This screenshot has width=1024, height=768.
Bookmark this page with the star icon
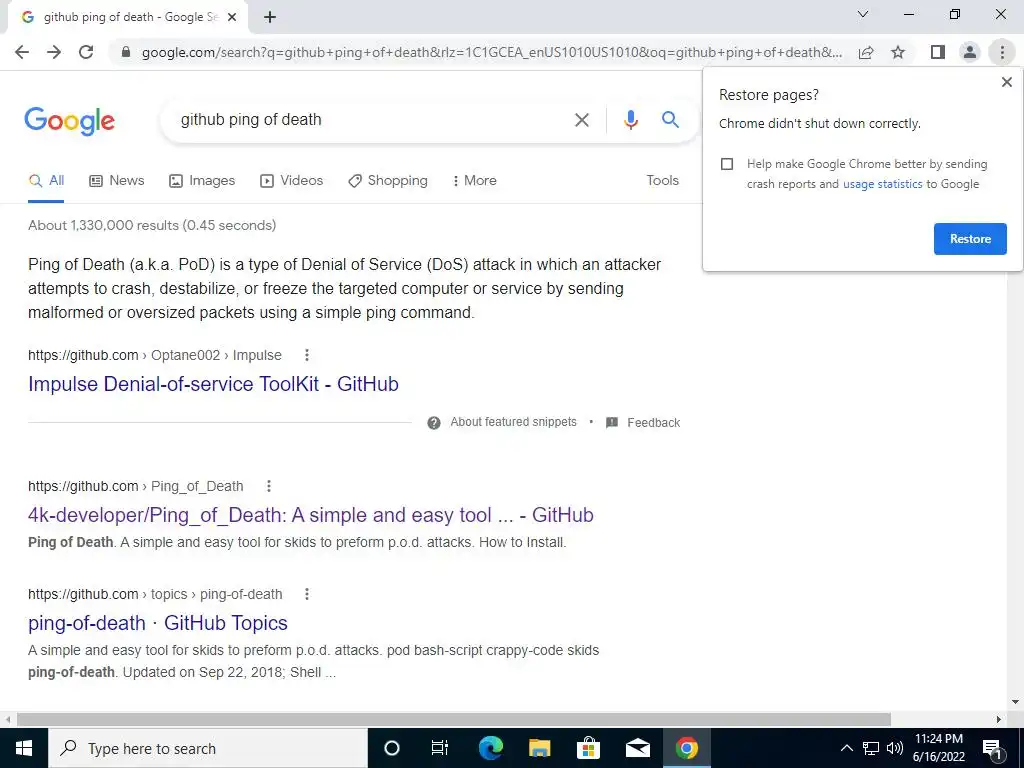pyautogui.click(x=898, y=52)
